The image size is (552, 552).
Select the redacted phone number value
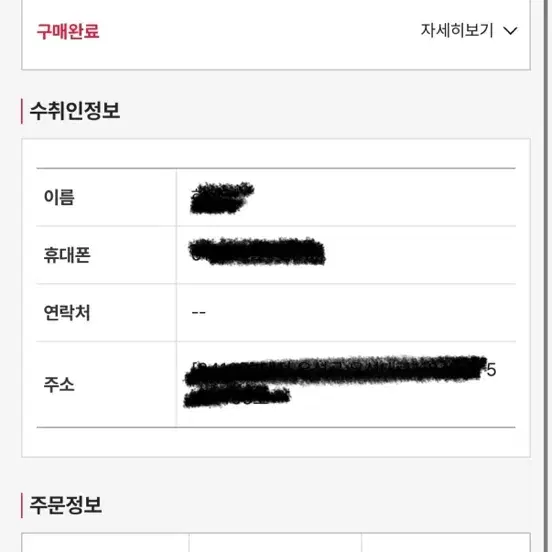point(257,251)
